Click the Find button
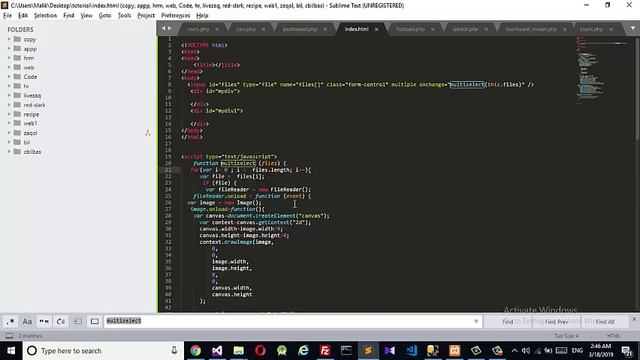 508,322
